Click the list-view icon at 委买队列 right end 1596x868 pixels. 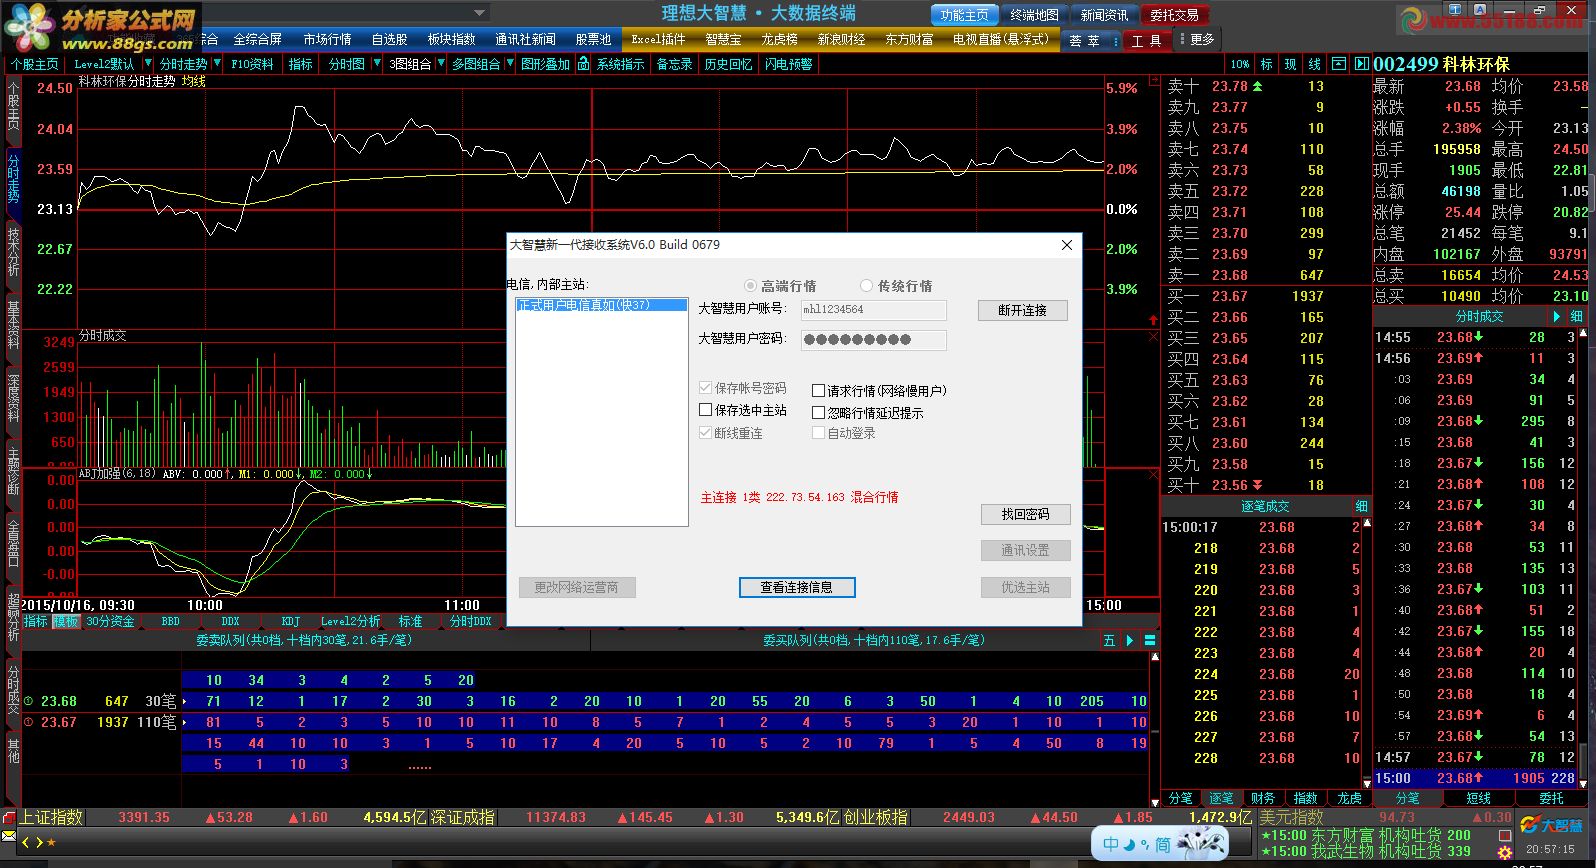1150,640
